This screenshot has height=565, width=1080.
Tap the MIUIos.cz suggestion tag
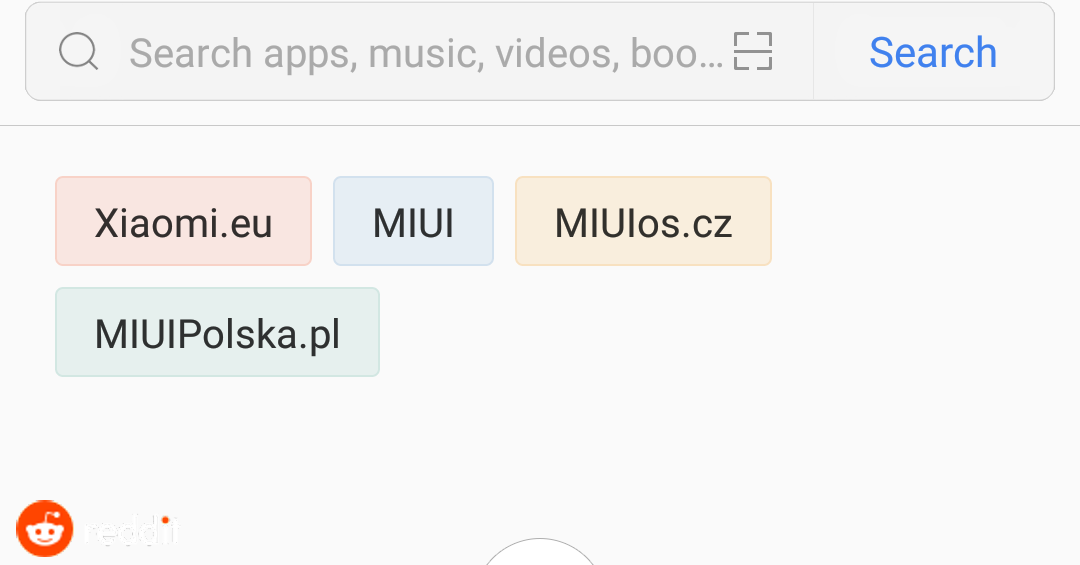coord(643,222)
